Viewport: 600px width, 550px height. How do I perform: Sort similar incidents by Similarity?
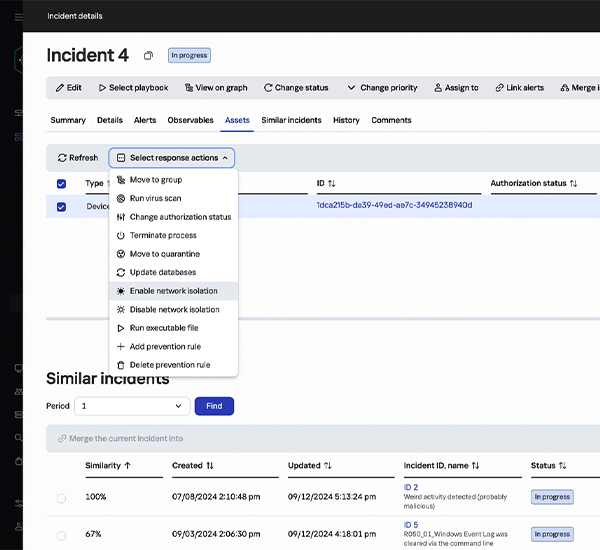pyautogui.click(x=127, y=465)
